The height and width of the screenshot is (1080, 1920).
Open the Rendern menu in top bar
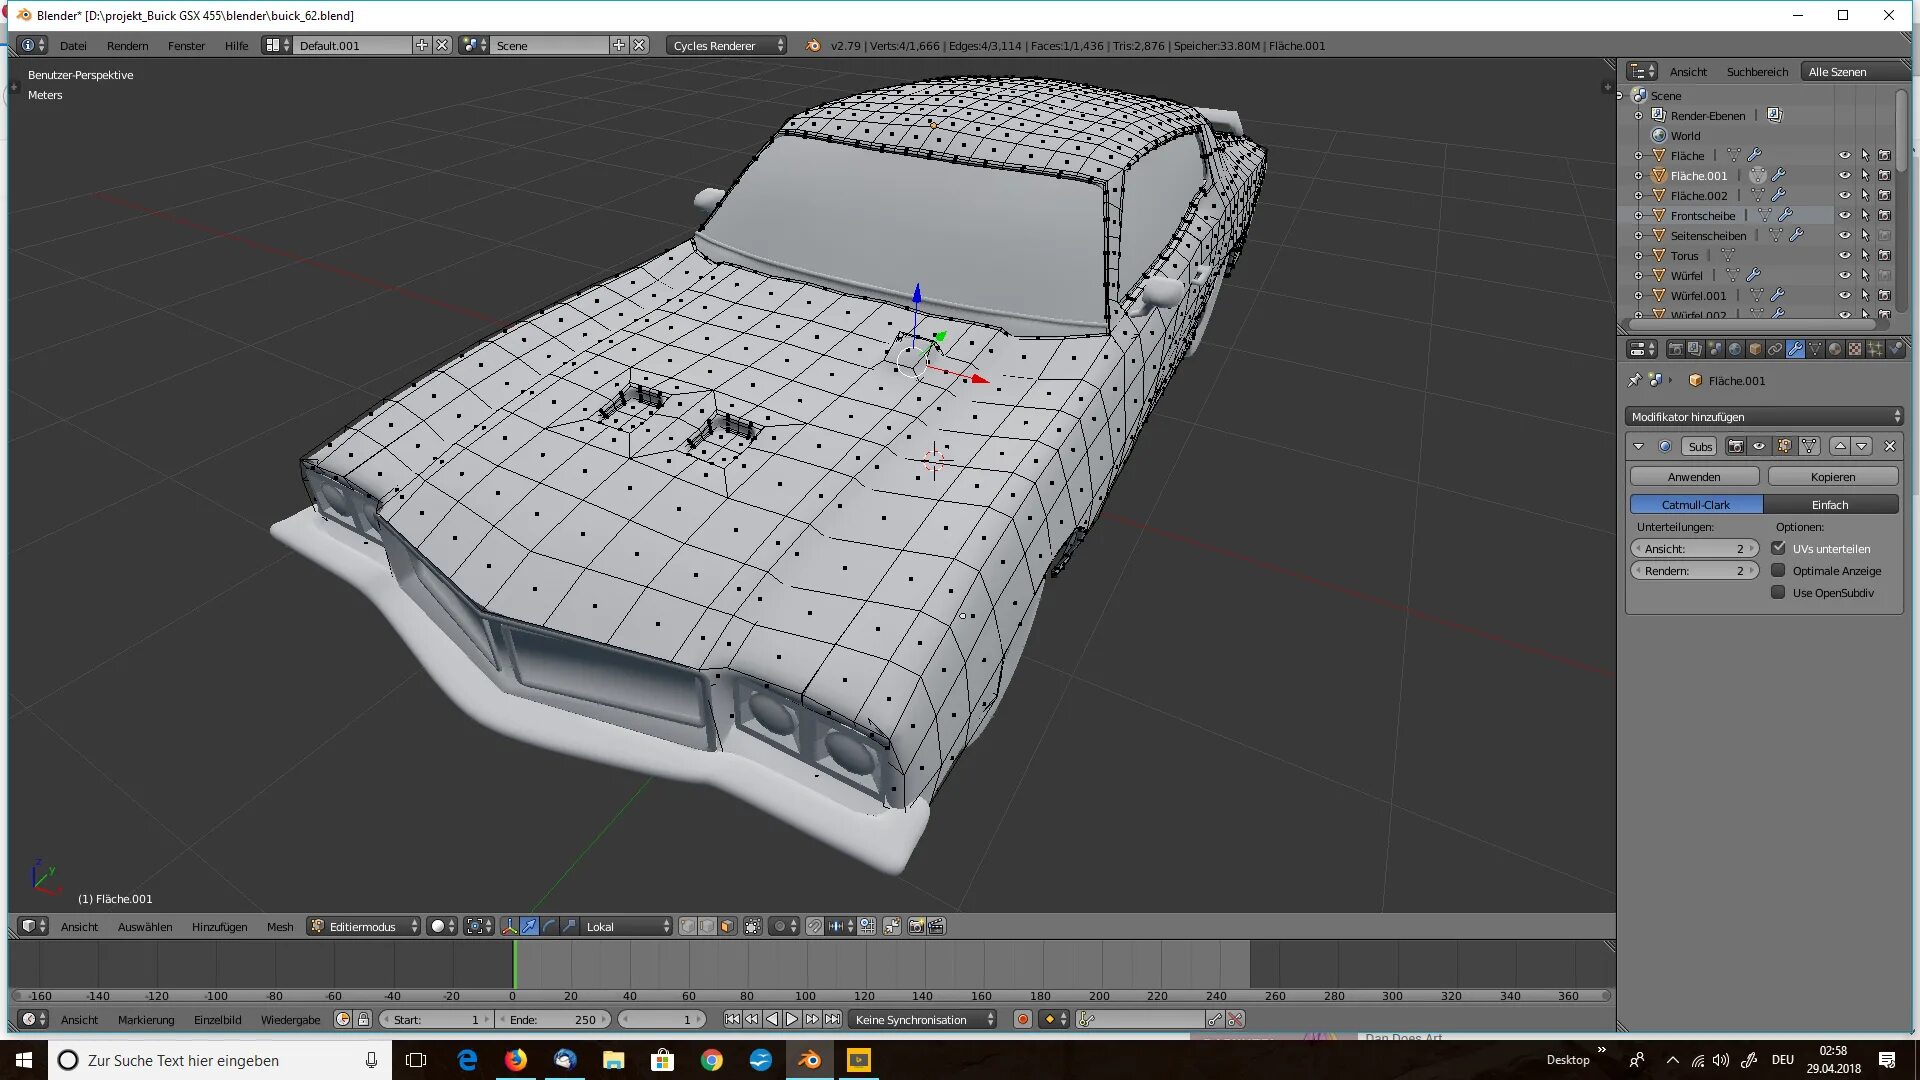click(127, 45)
